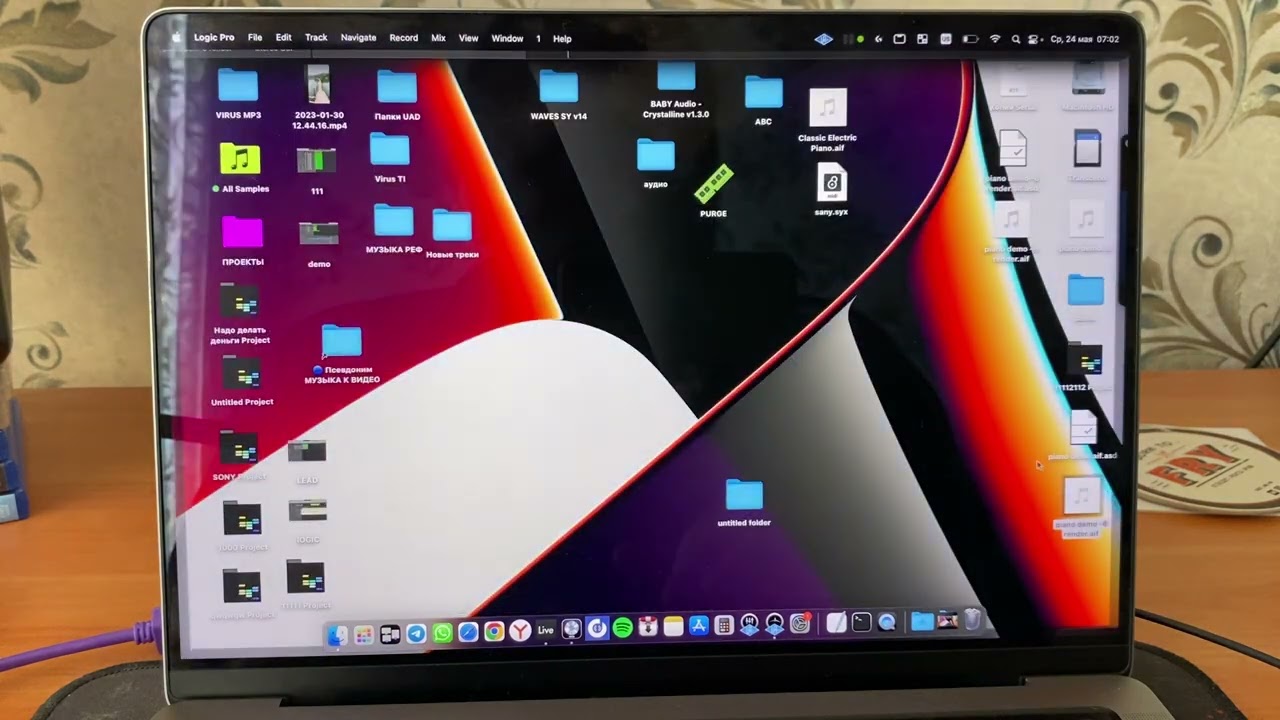Open Google Chrome from the Dock
1280x720 pixels.
[x=494, y=632]
